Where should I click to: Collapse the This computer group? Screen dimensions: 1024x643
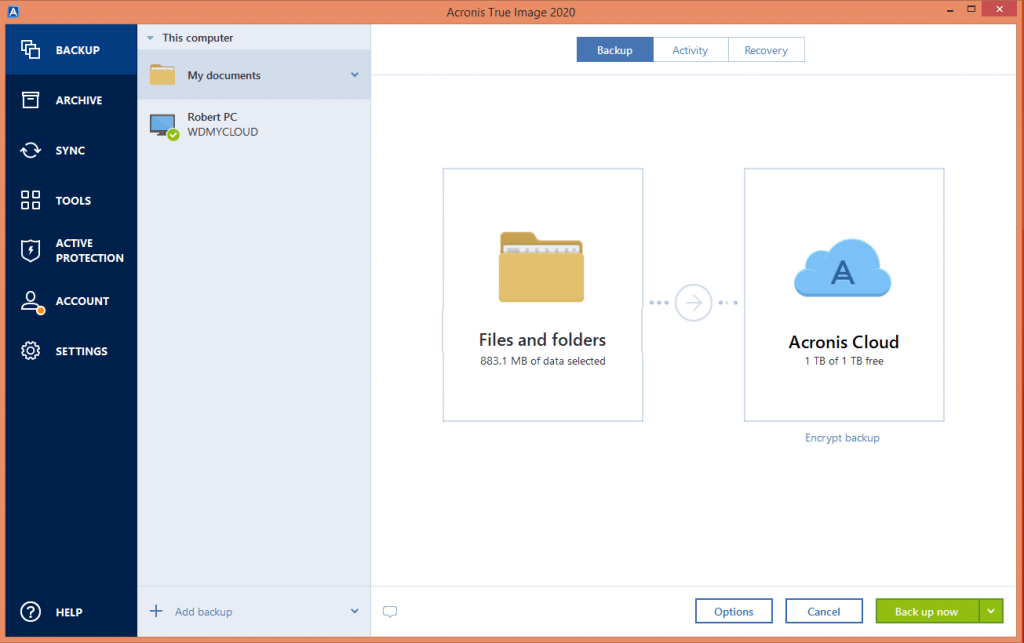click(x=150, y=38)
